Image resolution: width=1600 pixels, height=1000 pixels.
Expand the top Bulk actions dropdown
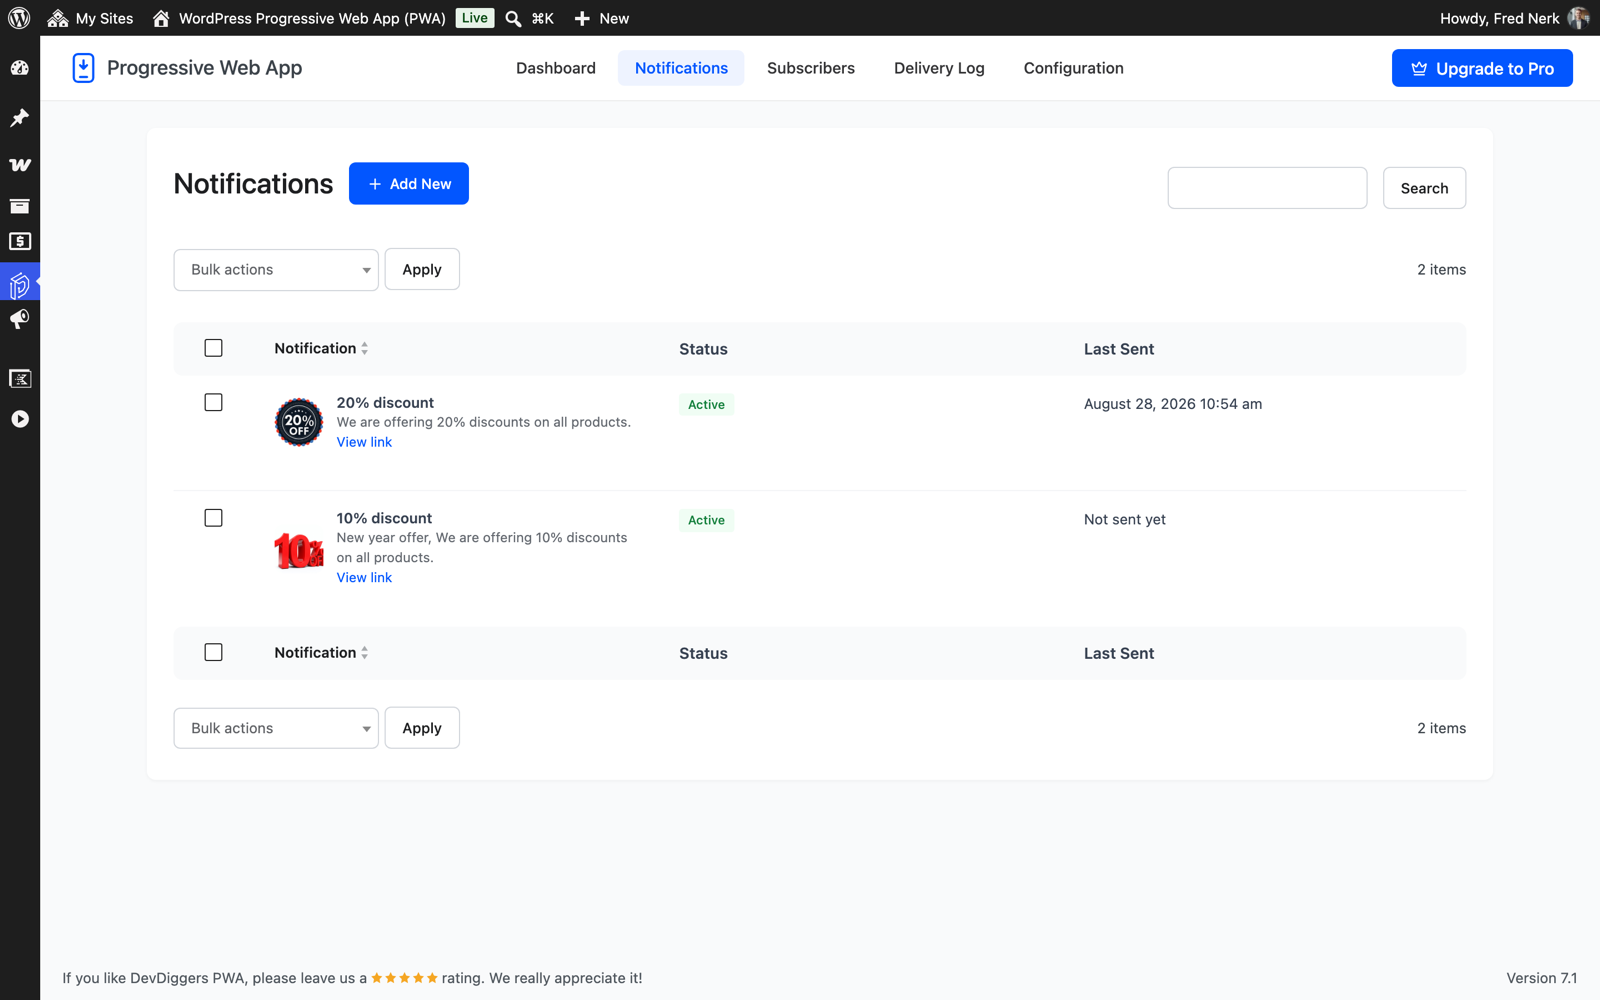coord(276,270)
